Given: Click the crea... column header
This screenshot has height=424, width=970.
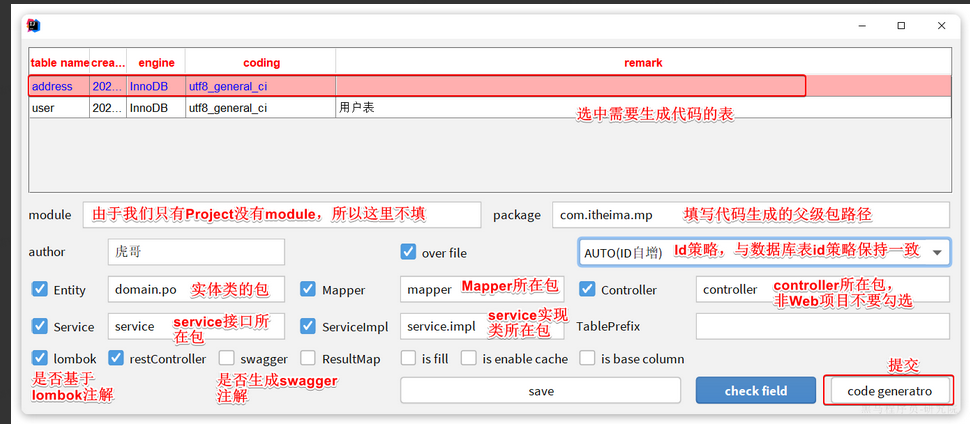Looking at the screenshot, I should [108, 63].
